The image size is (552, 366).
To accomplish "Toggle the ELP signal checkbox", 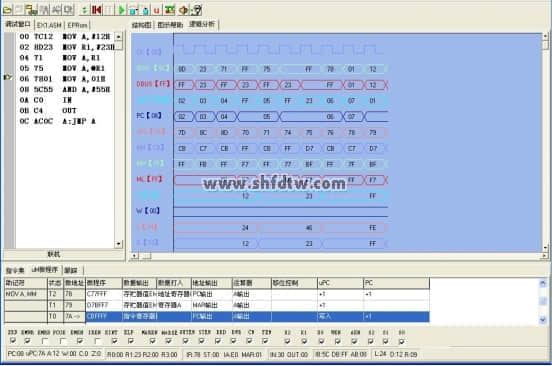I will (x=131, y=341).
